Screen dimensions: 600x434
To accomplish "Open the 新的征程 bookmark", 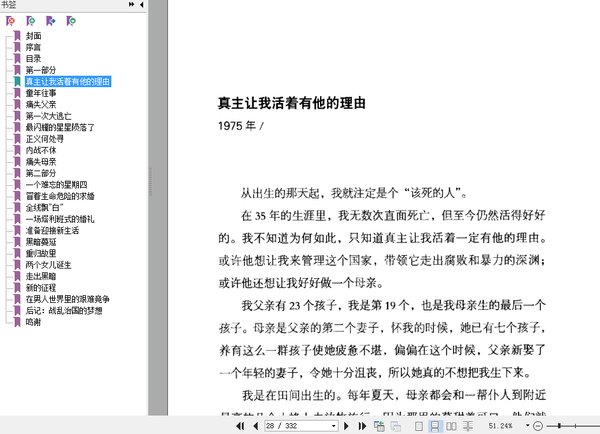I will [41, 288].
